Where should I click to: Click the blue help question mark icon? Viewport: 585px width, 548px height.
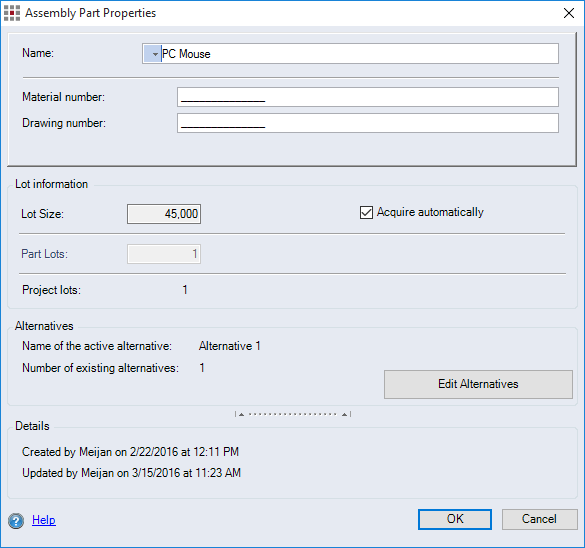(x=16, y=521)
